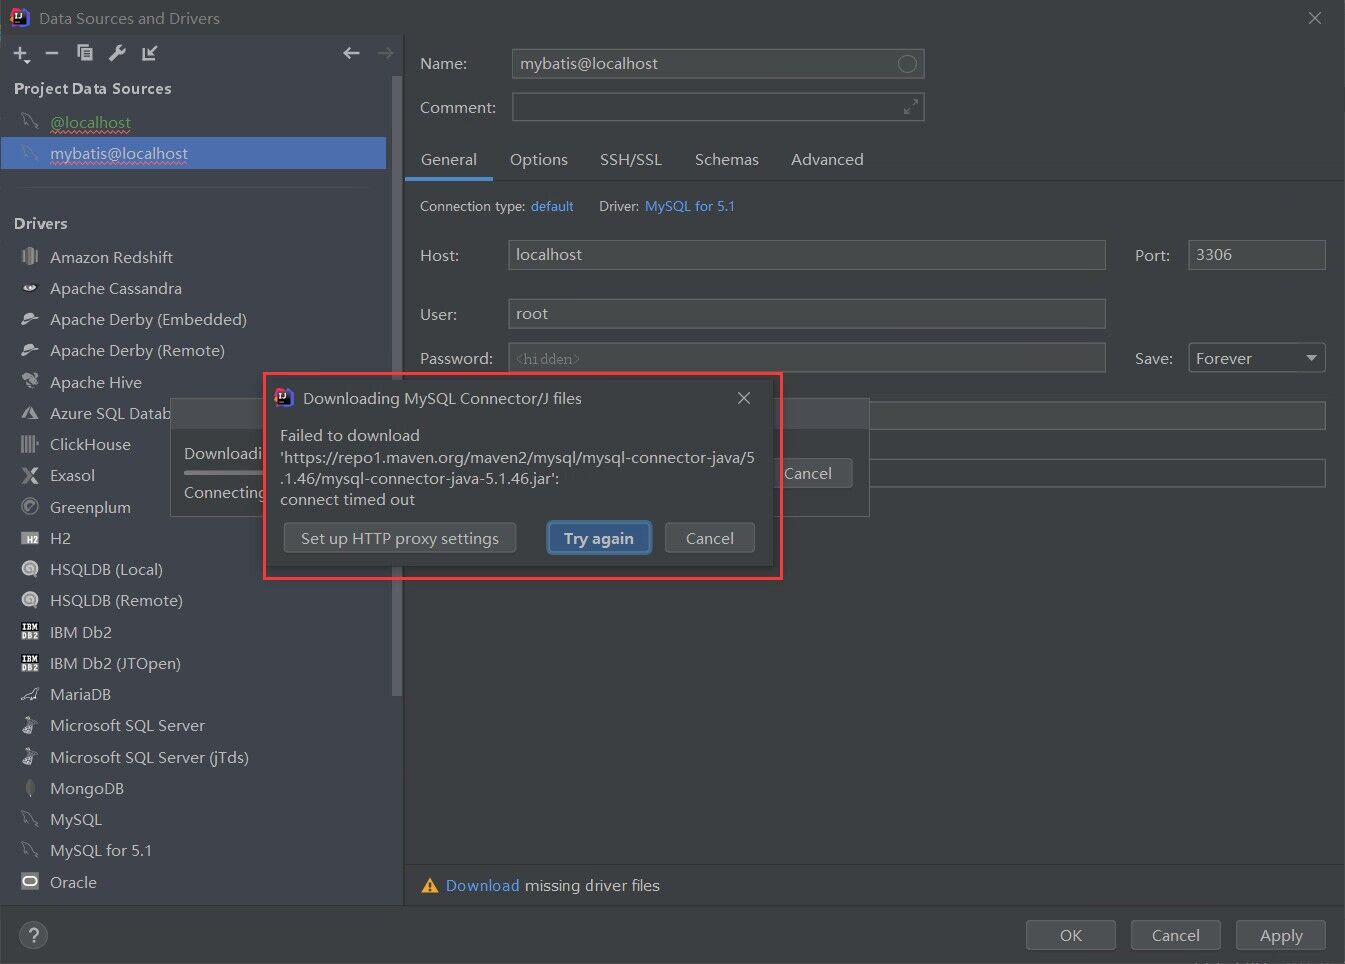Select the Azure SQL Database driver icon

click(30, 413)
